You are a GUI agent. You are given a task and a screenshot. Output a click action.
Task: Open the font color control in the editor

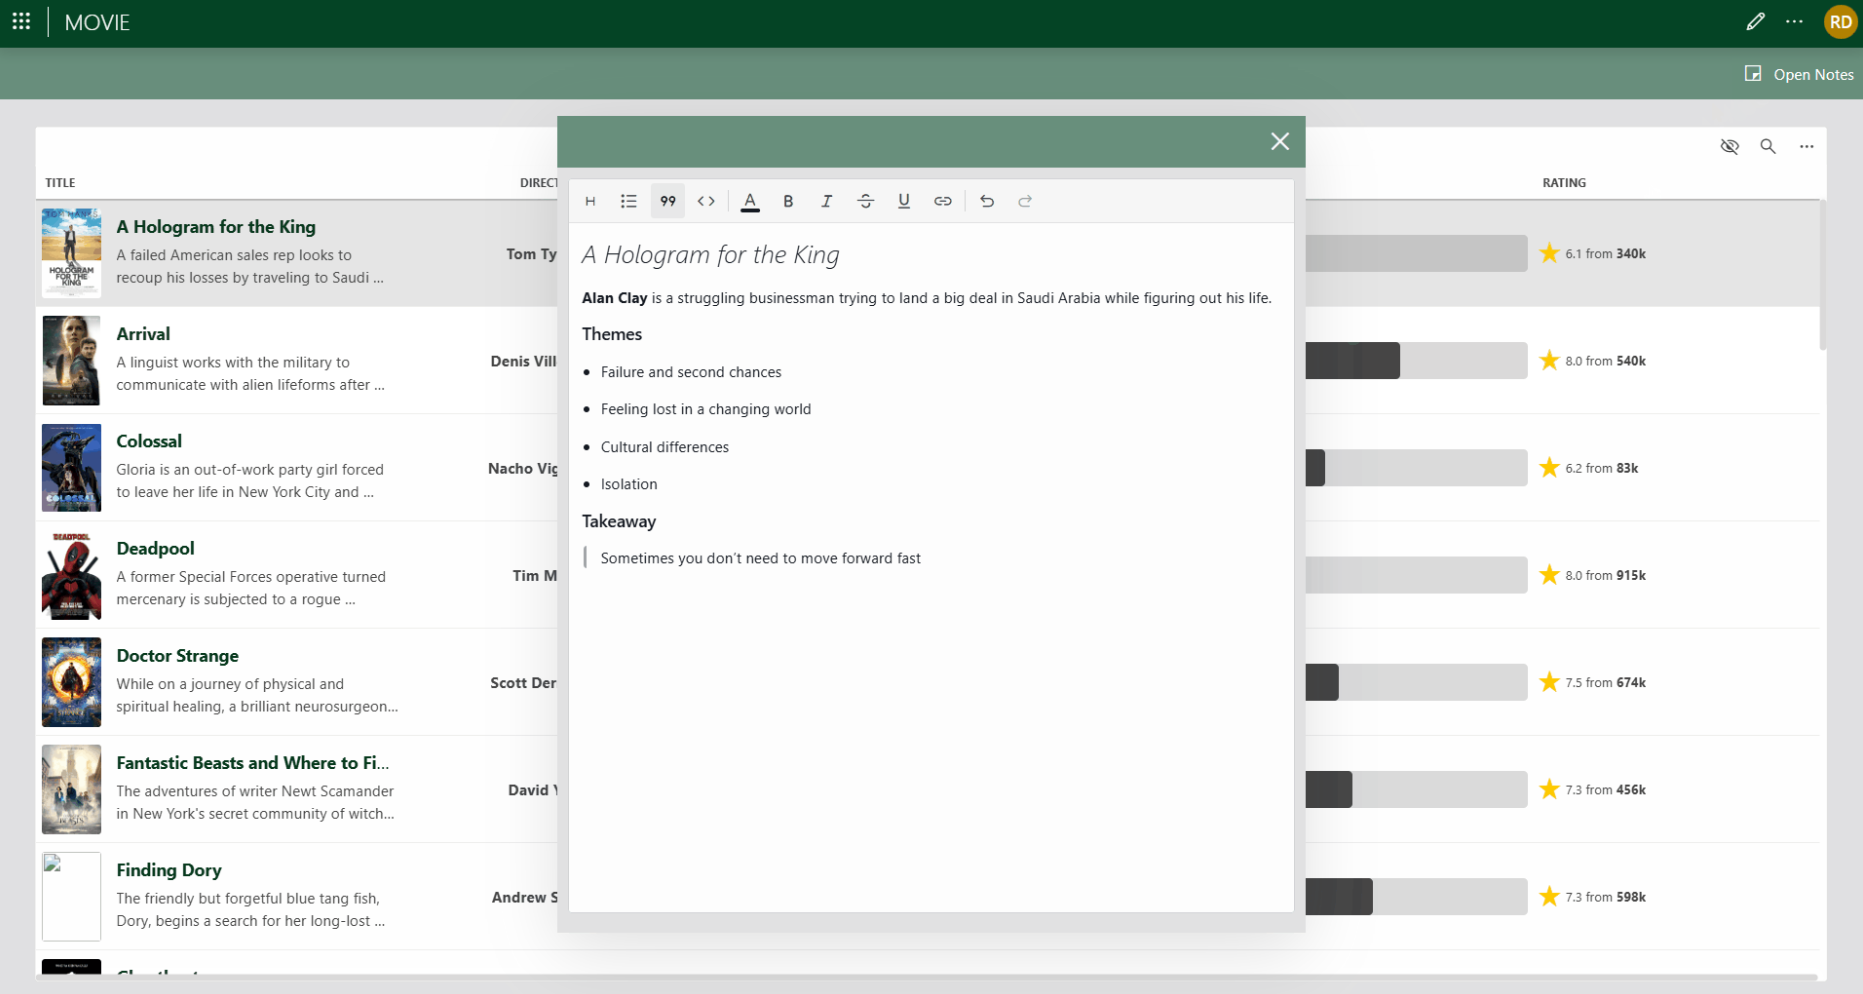(x=750, y=201)
